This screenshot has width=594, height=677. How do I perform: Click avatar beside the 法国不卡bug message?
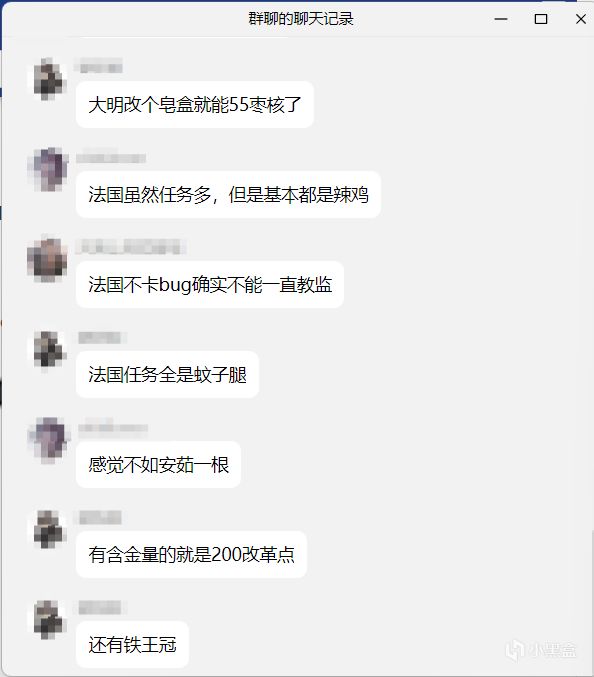47,259
